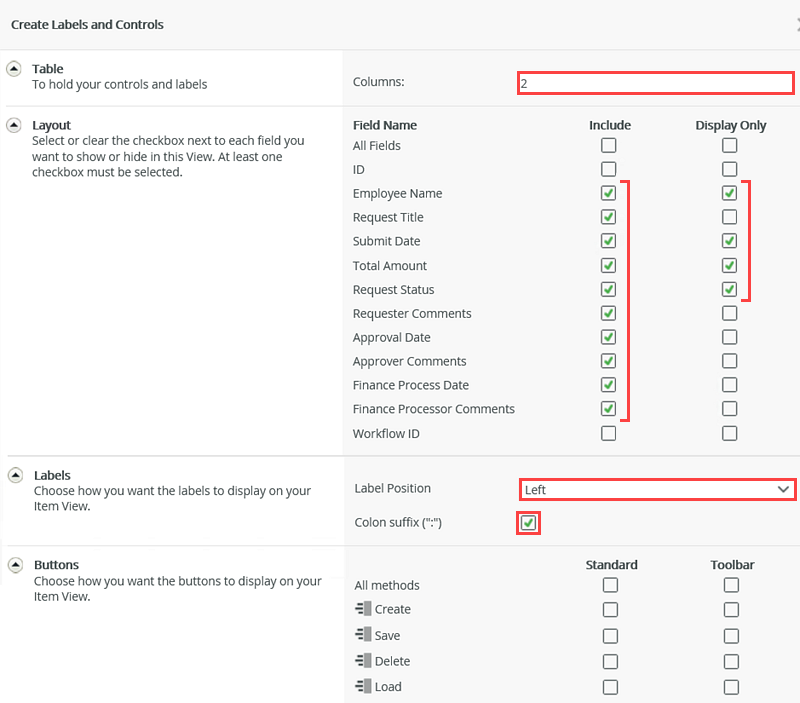Disable Display Only for Submit Date
The height and width of the screenshot is (703, 800).
pos(729,241)
